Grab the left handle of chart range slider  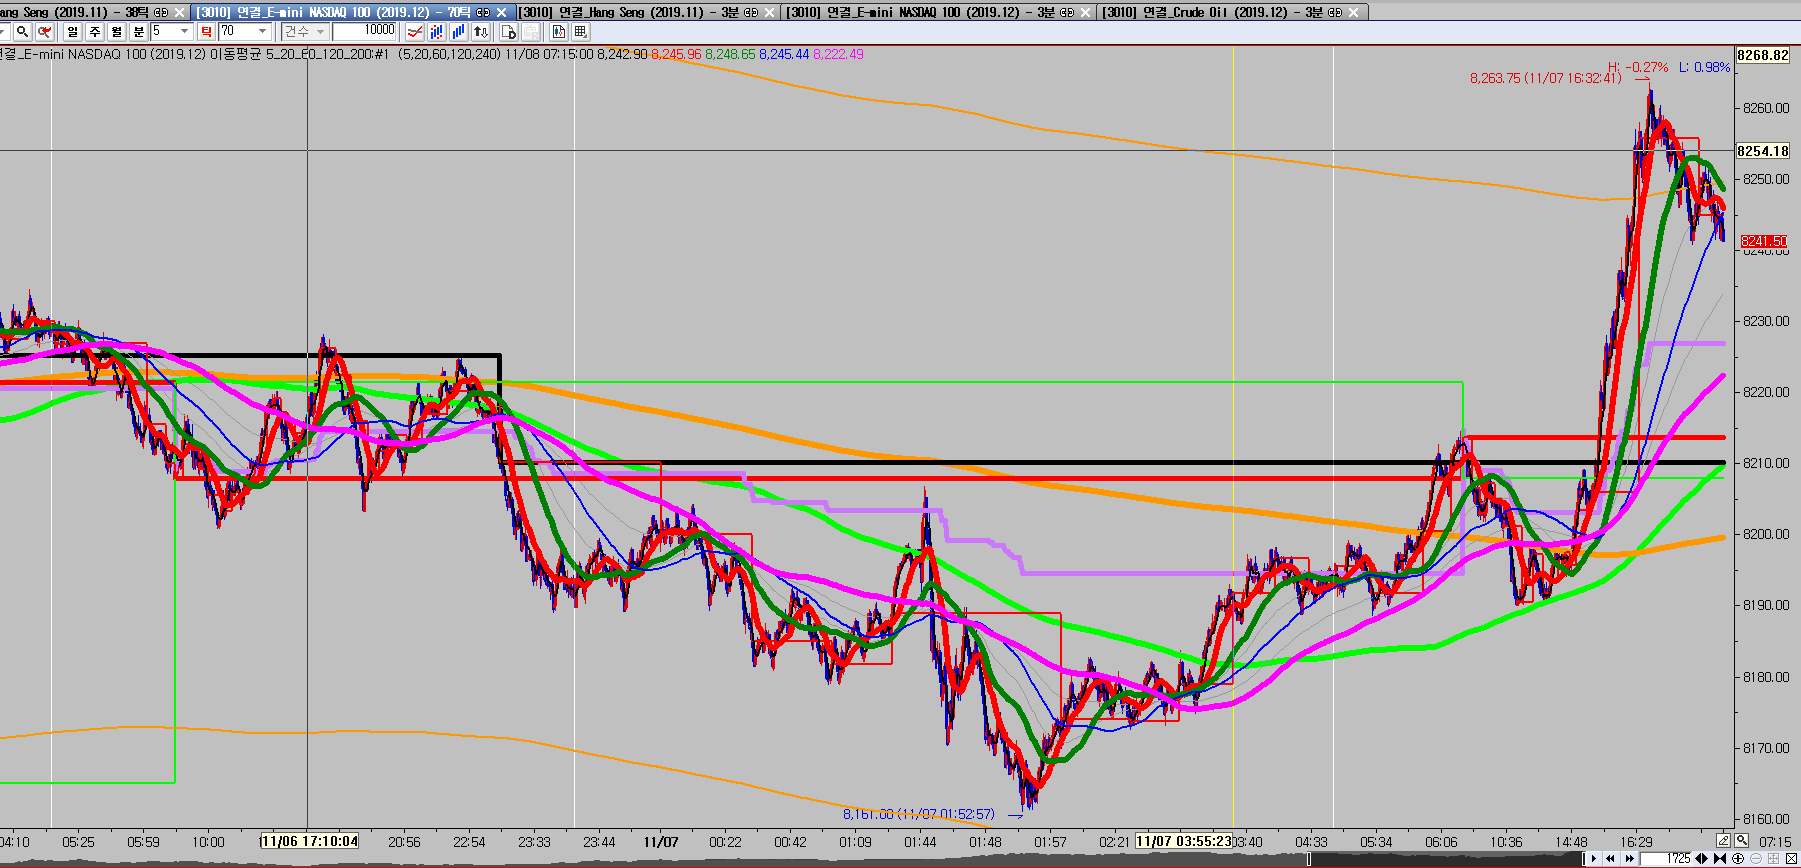pyautogui.click(x=1309, y=859)
